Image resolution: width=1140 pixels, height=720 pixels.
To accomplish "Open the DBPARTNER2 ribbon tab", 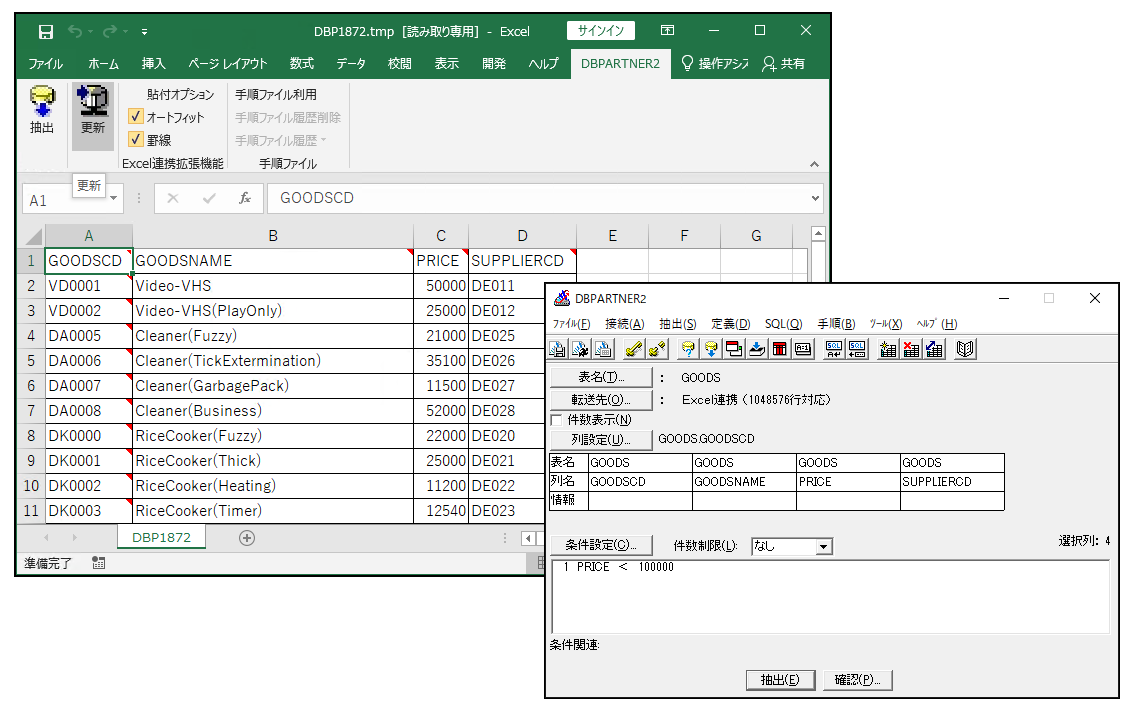I will [620, 64].
